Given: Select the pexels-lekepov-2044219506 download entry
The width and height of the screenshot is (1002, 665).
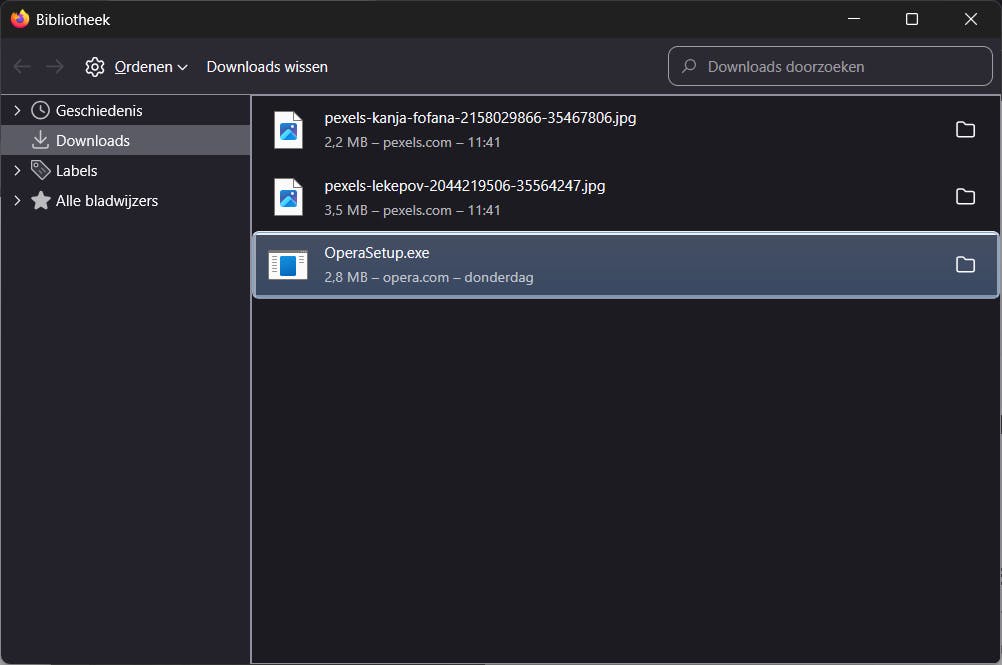Looking at the screenshot, I should 600,197.
